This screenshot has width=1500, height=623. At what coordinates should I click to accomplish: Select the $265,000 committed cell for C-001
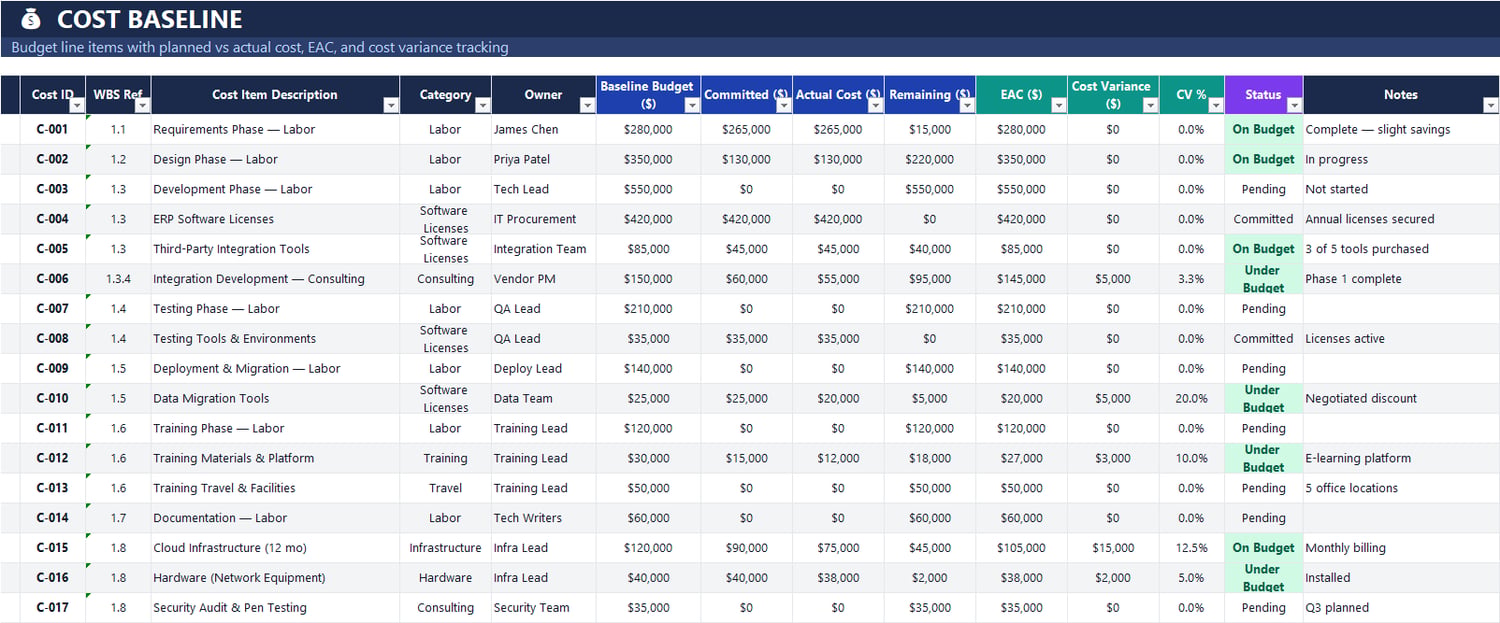[x=746, y=129]
